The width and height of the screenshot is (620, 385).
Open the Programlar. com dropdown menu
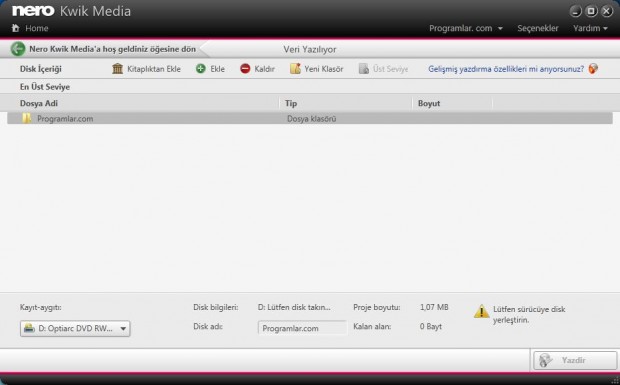(x=466, y=28)
